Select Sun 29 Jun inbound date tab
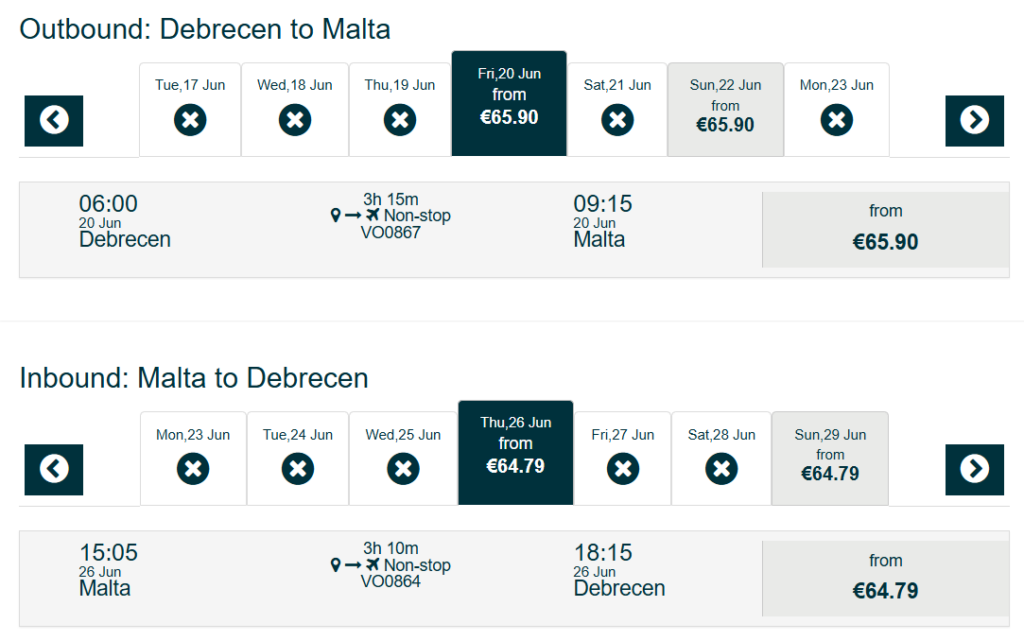This screenshot has width=1024, height=641. 830,458
